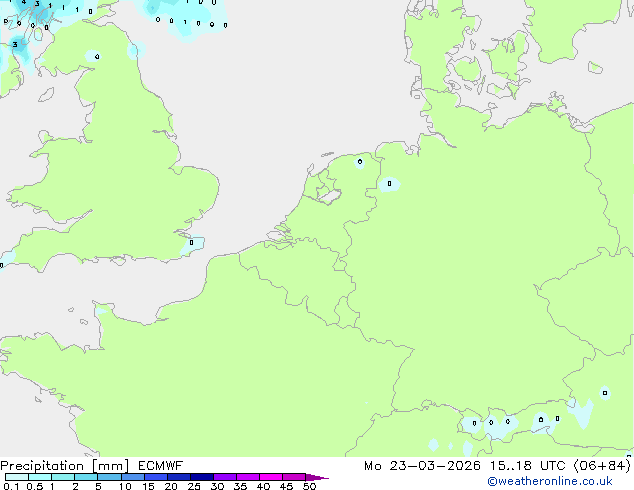Click the '0' value on the Dutch-German border
Viewport: 634px width, 490px height.
tap(389, 184)
